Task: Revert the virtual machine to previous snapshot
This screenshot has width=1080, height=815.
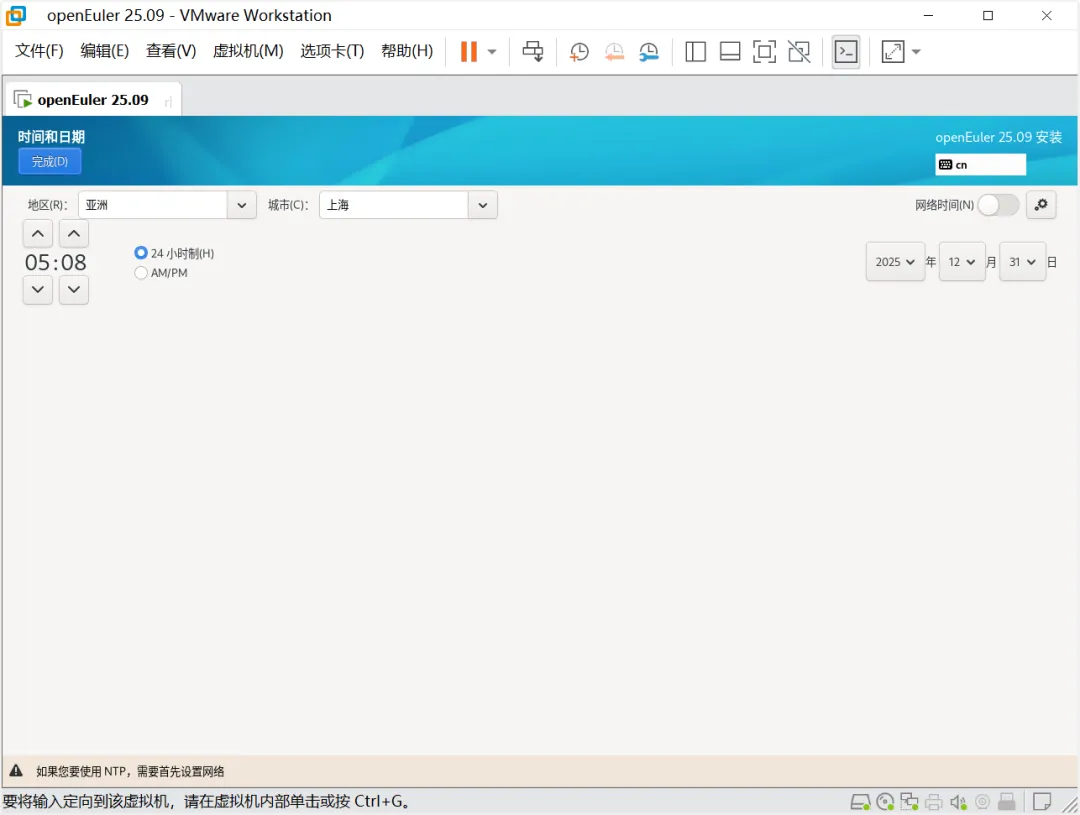Action: pyautogui.click(x=614, y=52)
